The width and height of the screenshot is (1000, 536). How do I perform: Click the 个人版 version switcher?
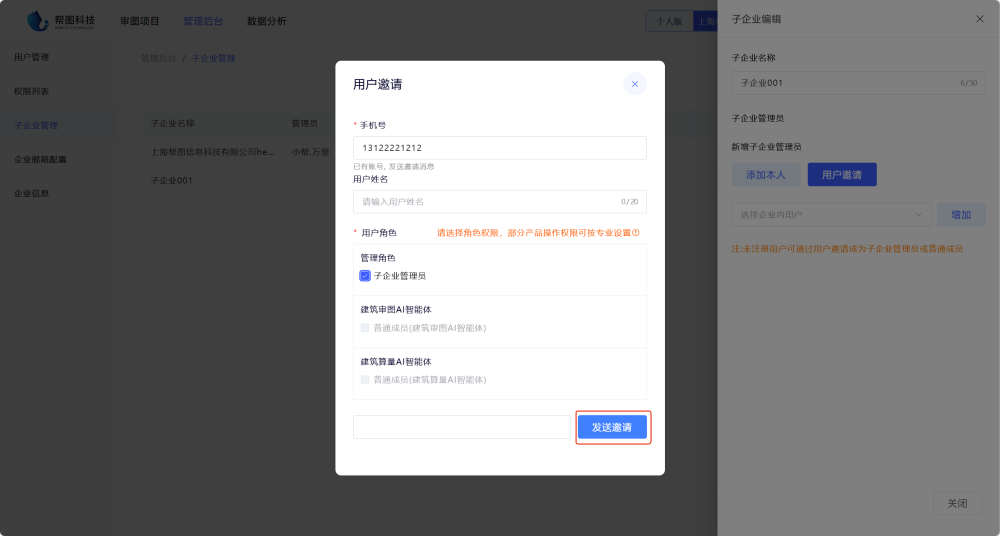(668, 21)
